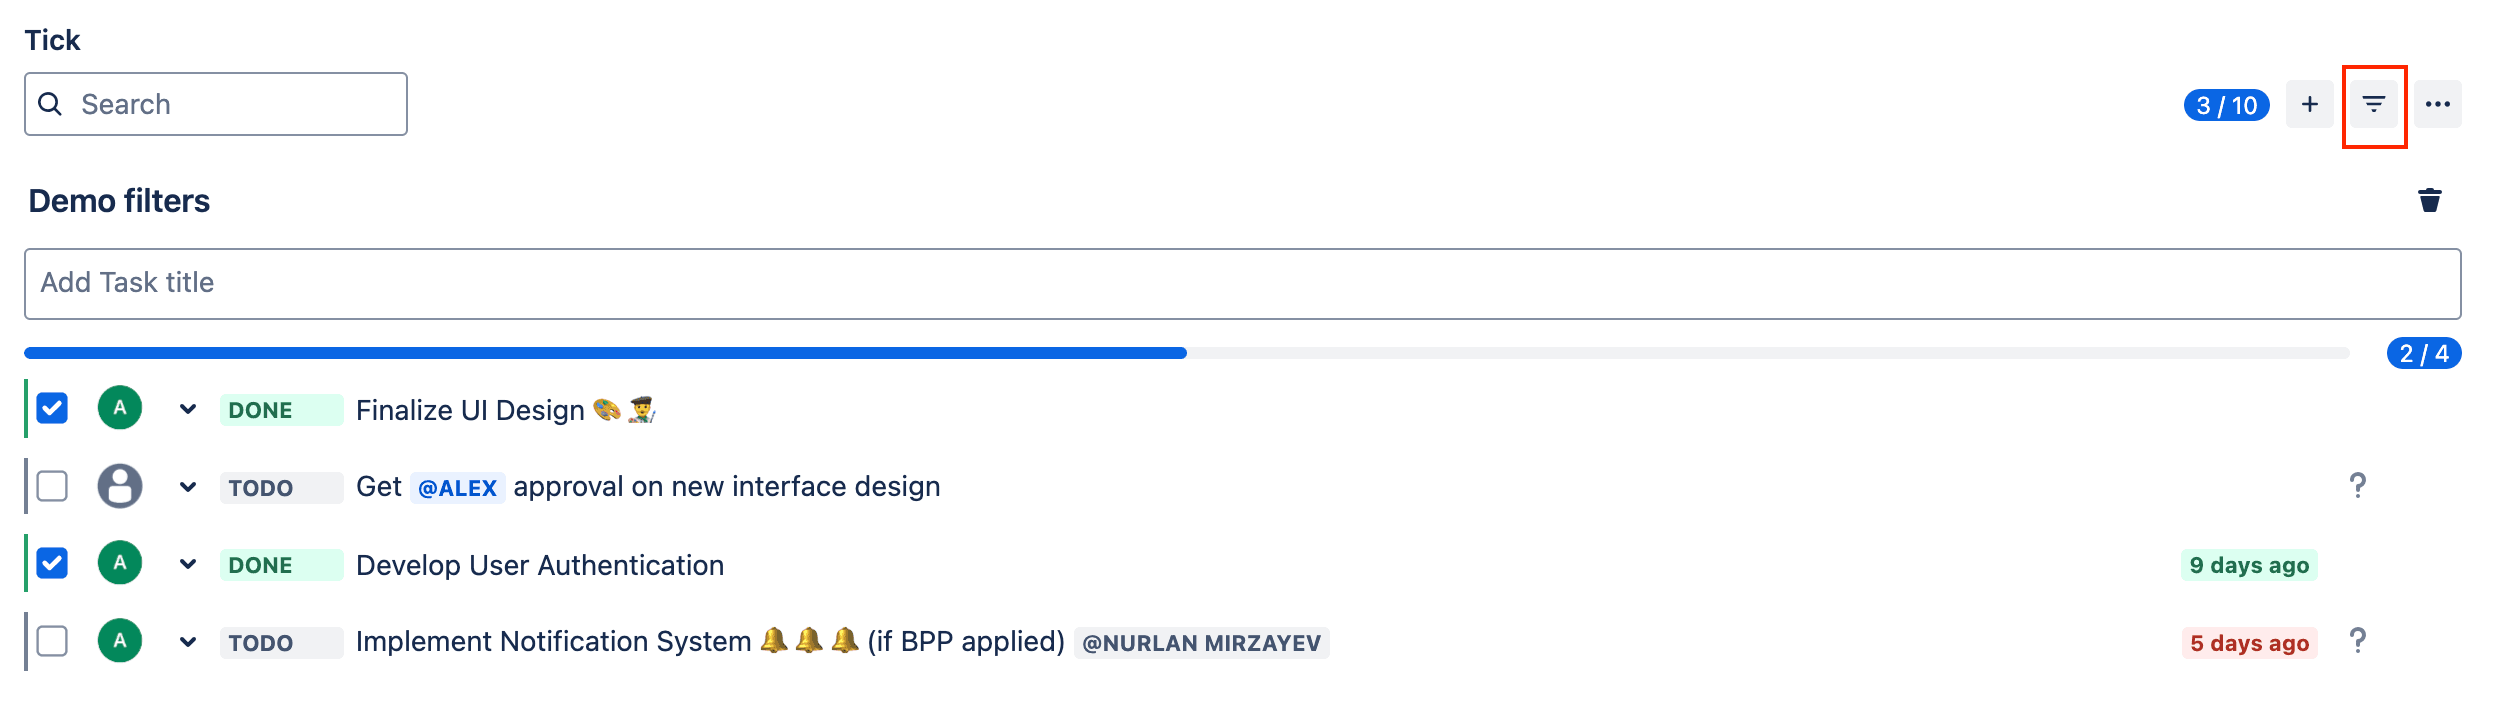Image resolution: width=2514 pixels, height=704 pixels.
Task: Open the filter icon next to plus
Action: tap(2374, 104)
